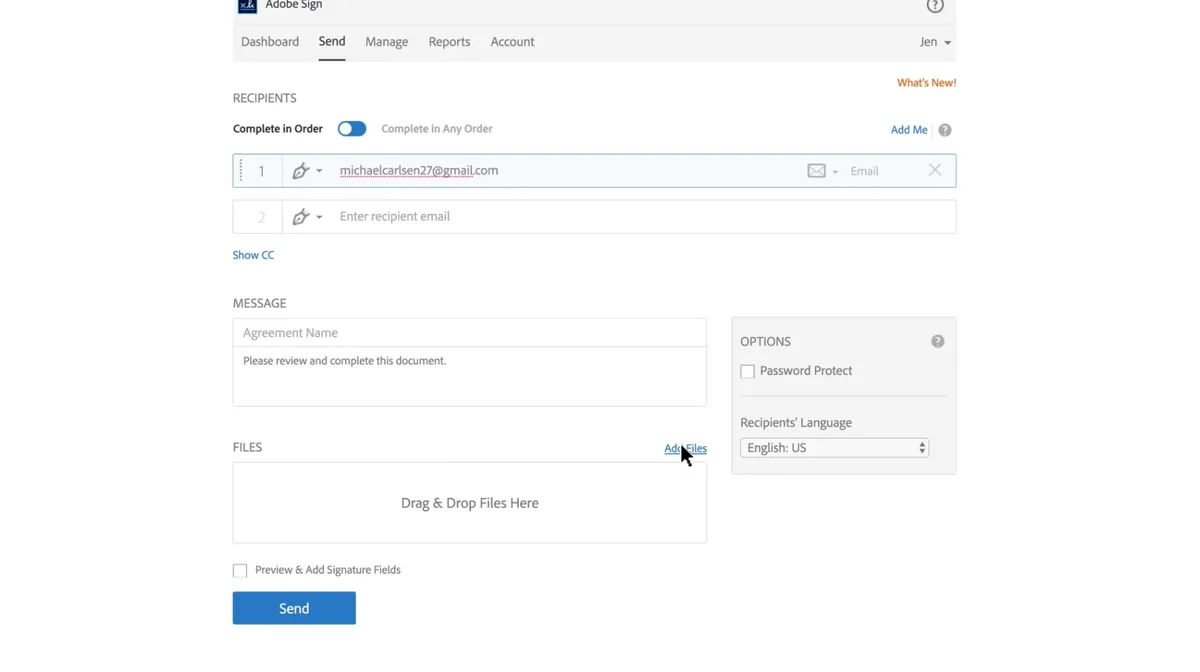
Task: Open the Manage tab
Action: coord(386,42)
